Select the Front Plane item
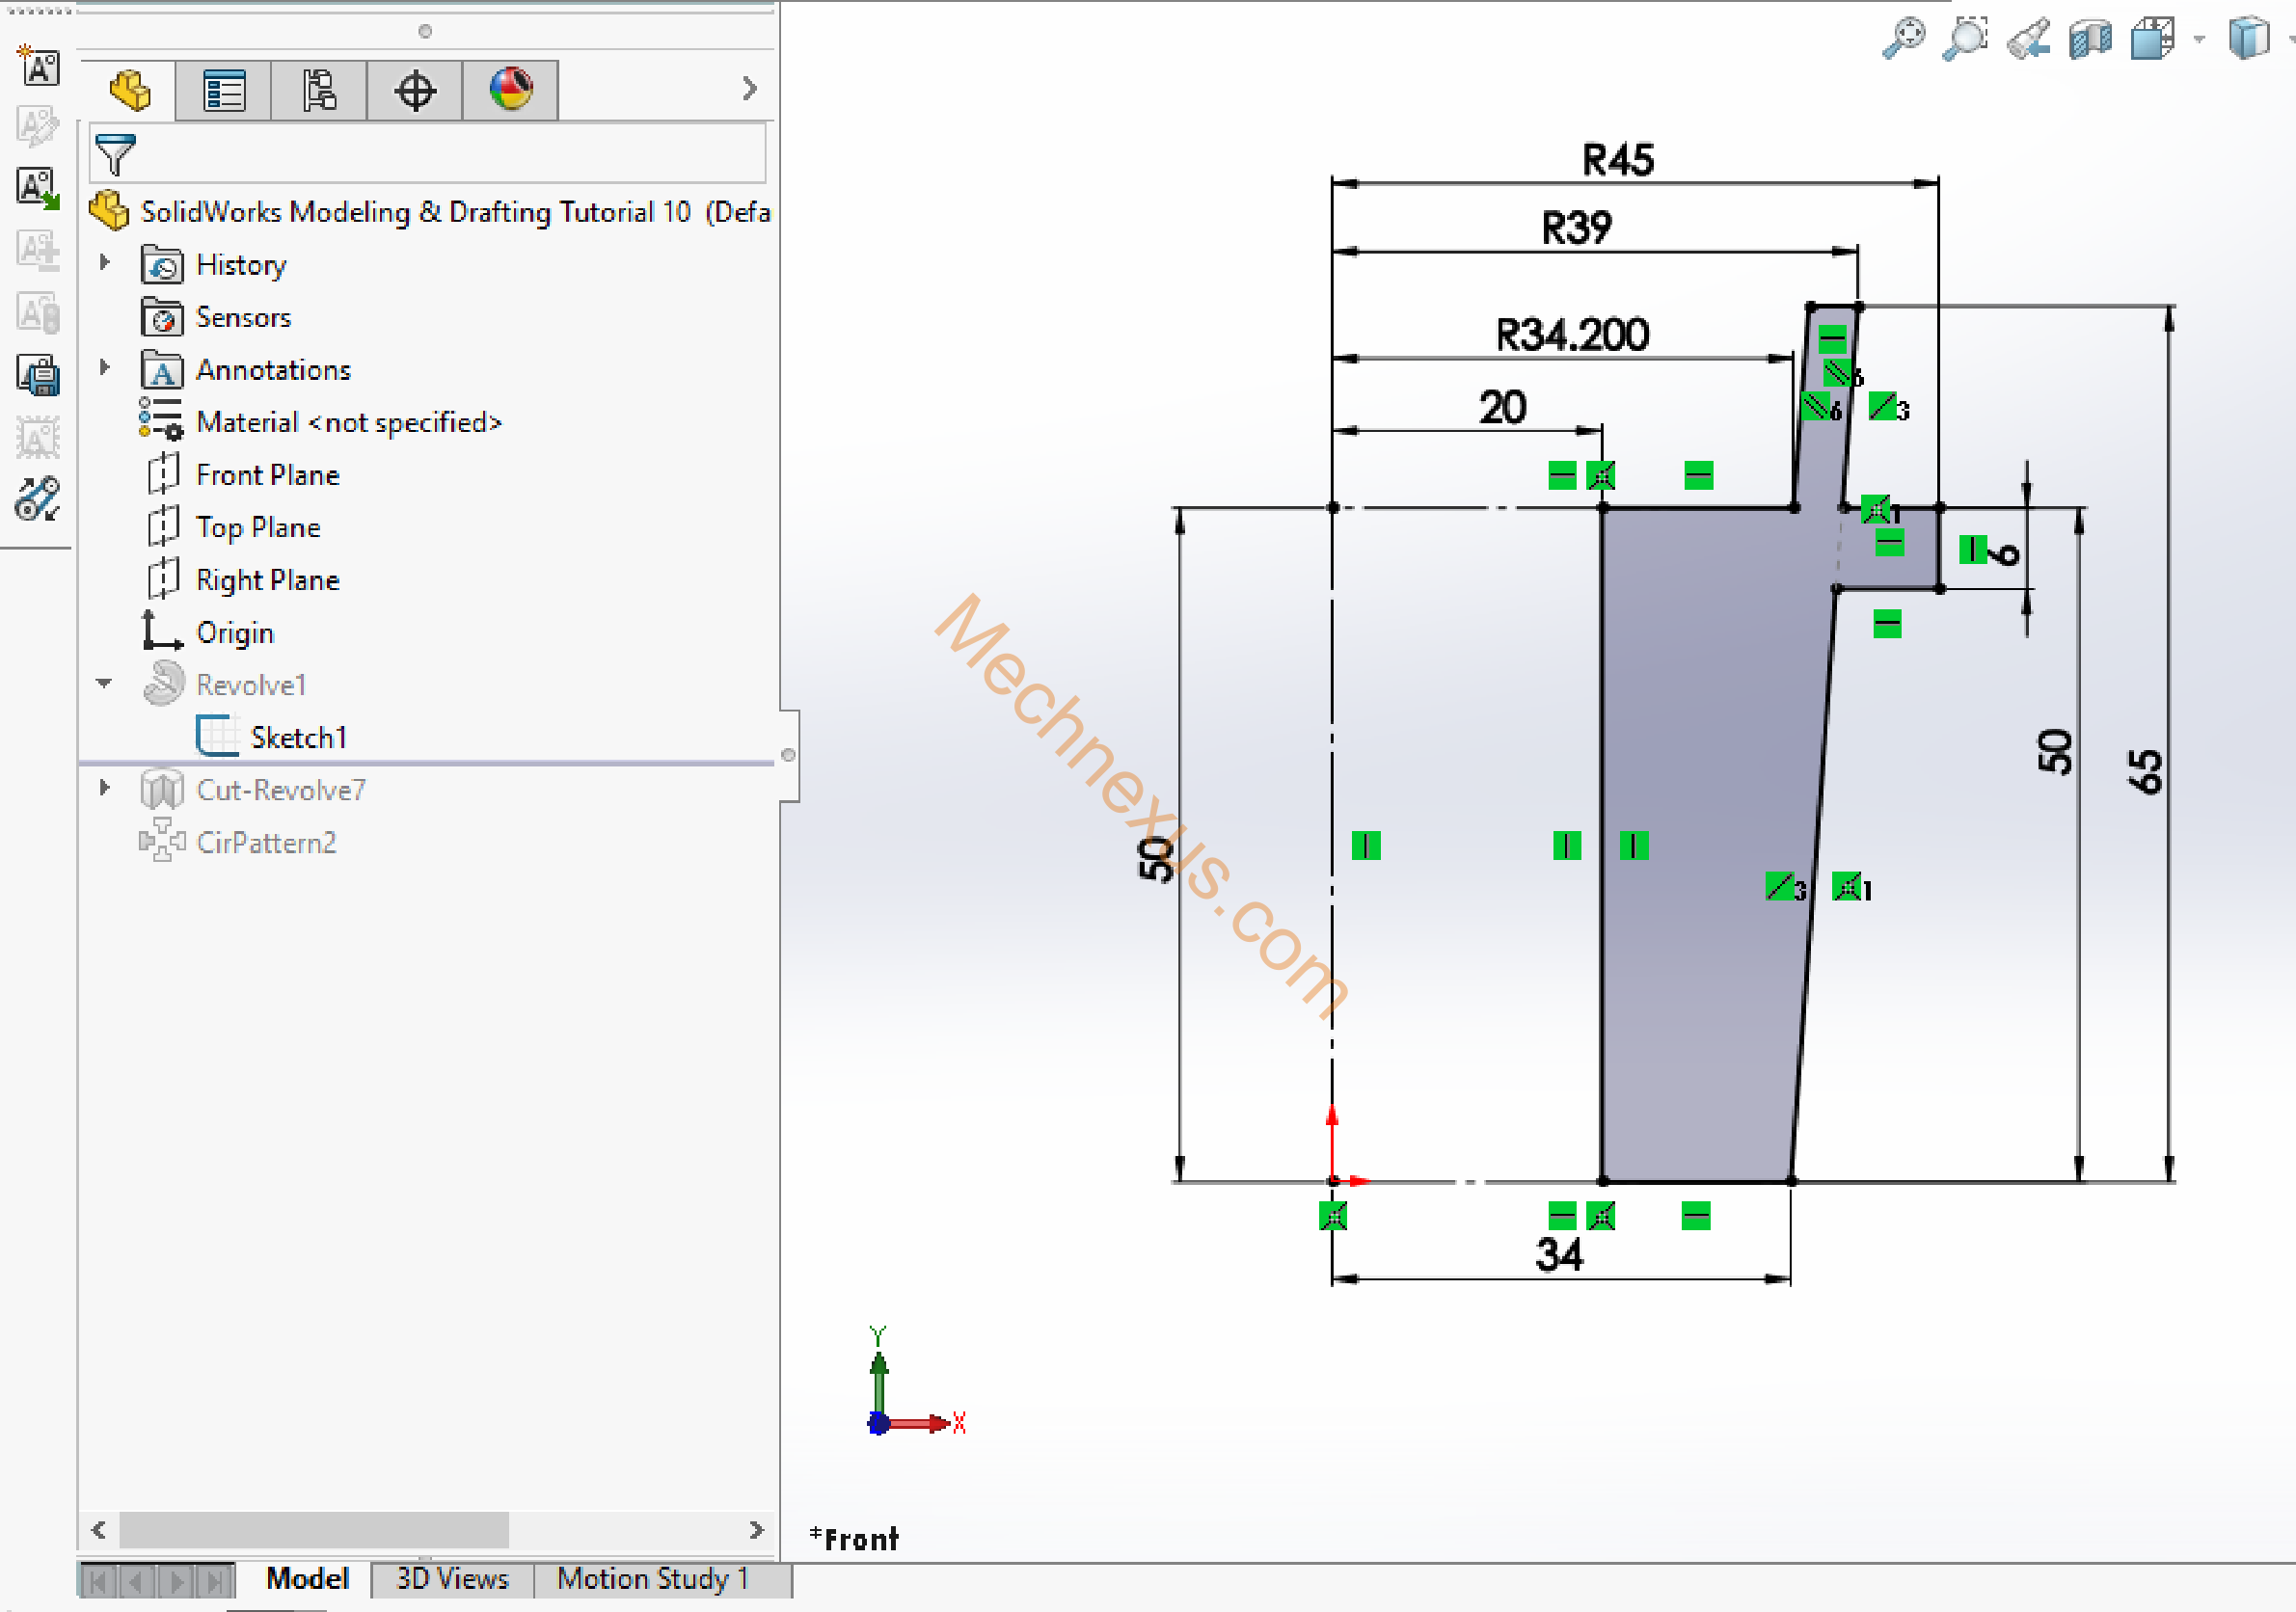The height and width of the screenshot is (1612, 2296). pos(267,475)
